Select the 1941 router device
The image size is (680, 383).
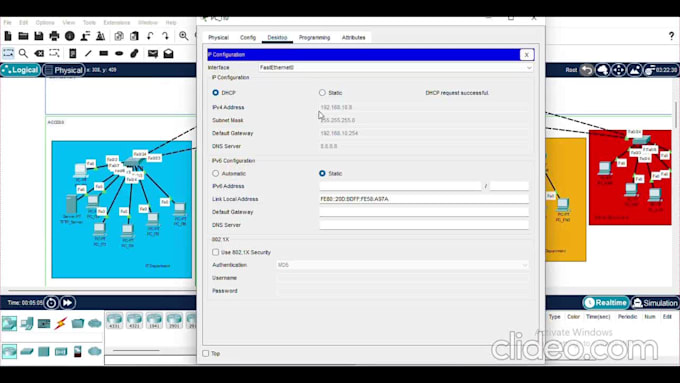click(154, 321)
